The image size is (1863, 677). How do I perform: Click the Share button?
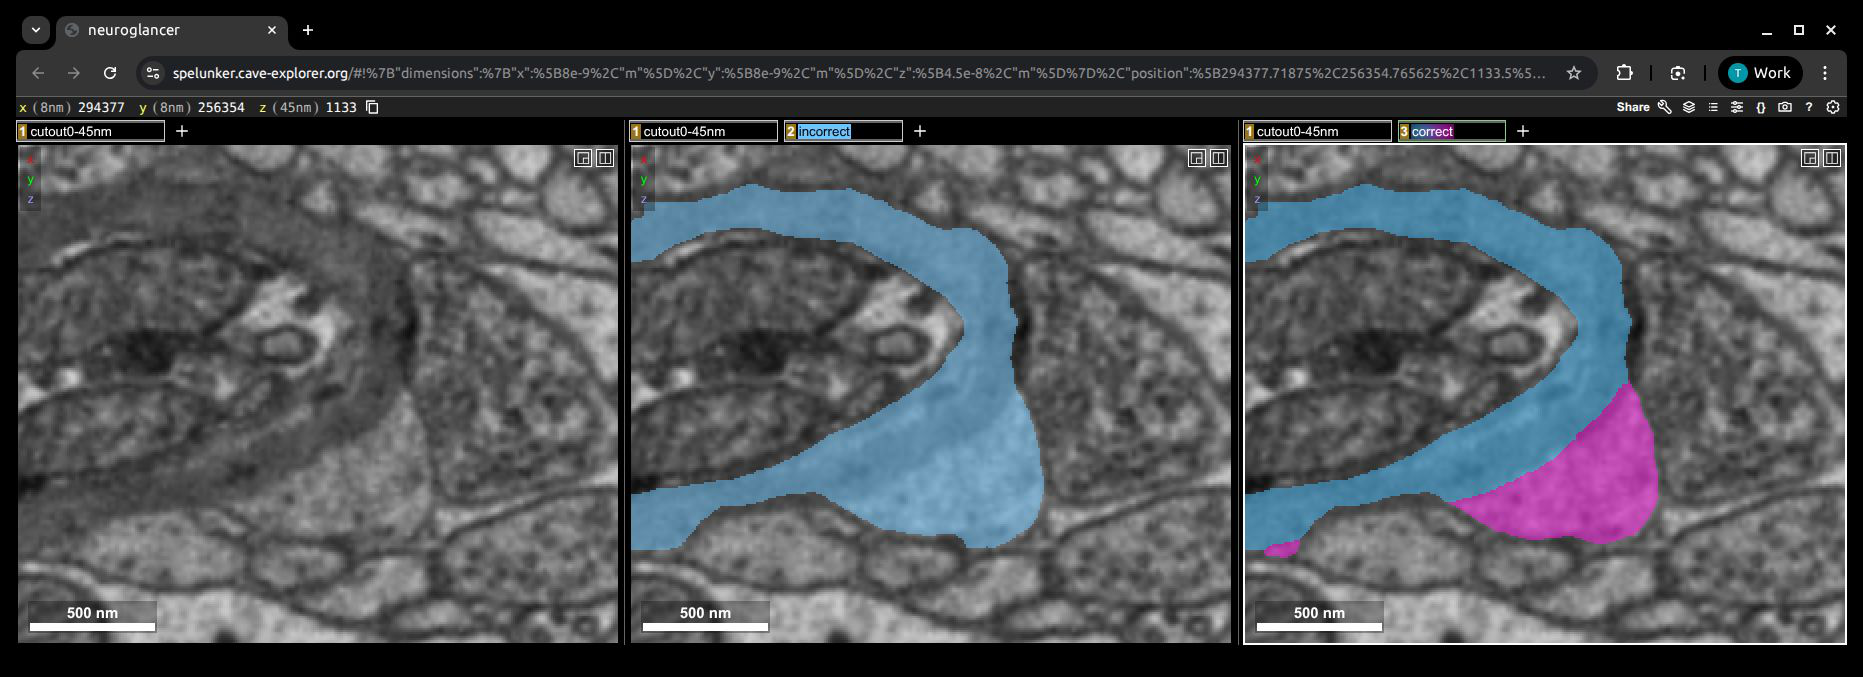point(1633,107)
